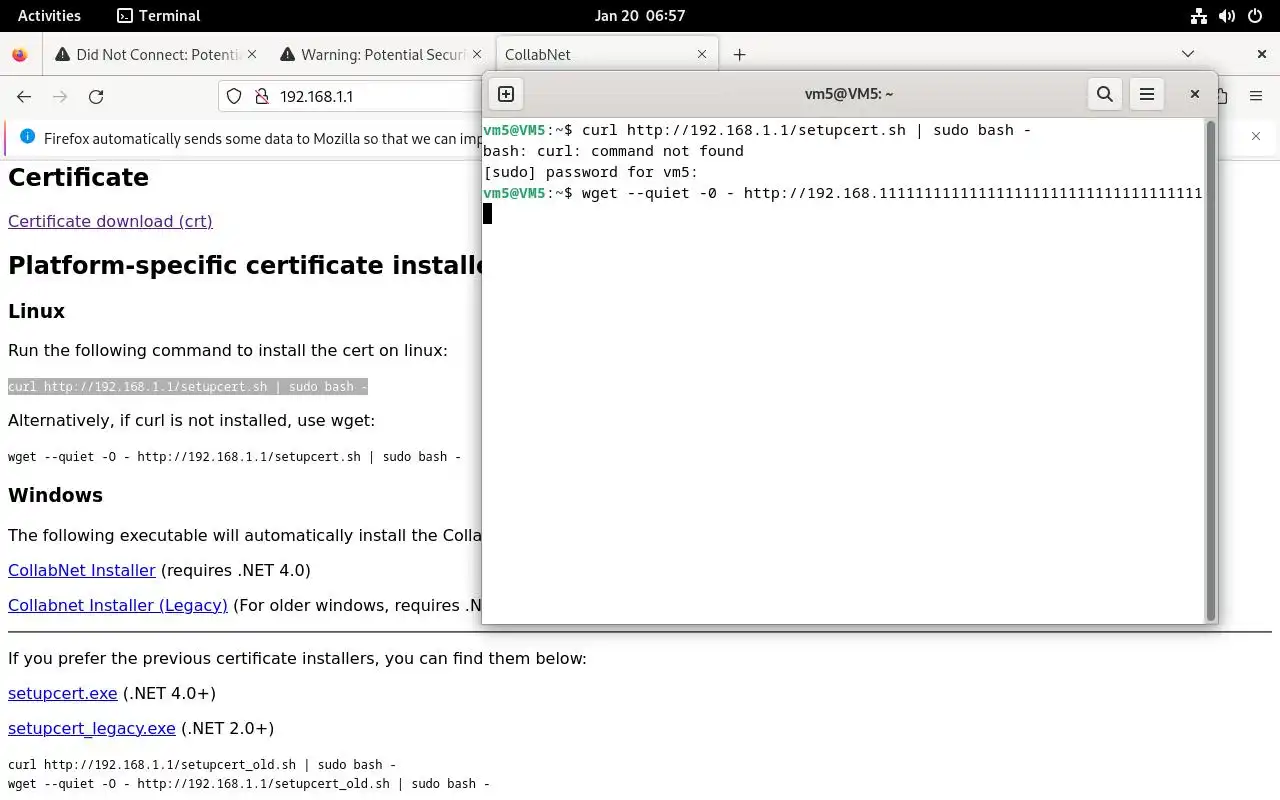Close the Firefox window
This screenshot has width=1280, height=800.
[x=1262, y=54]
